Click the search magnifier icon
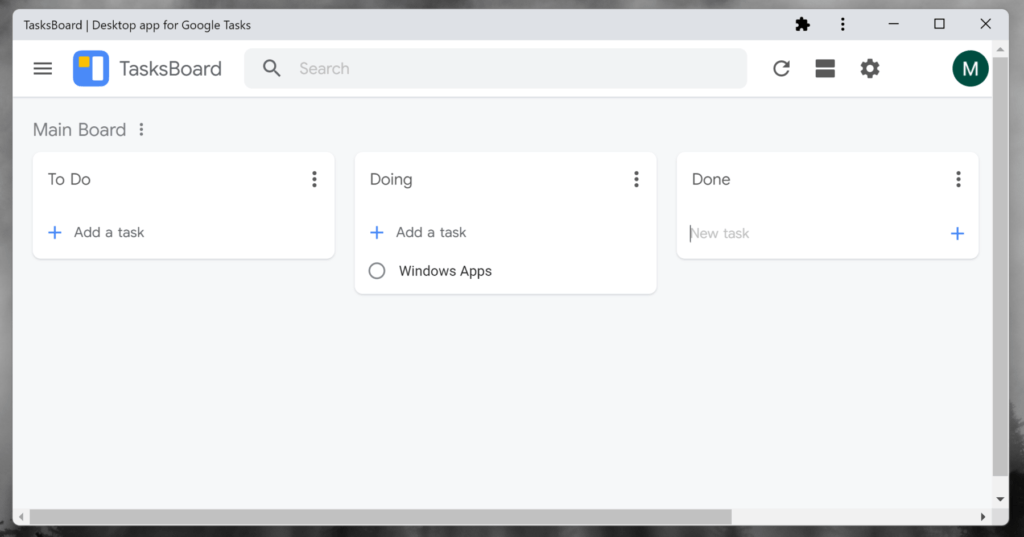 [272, 69]
